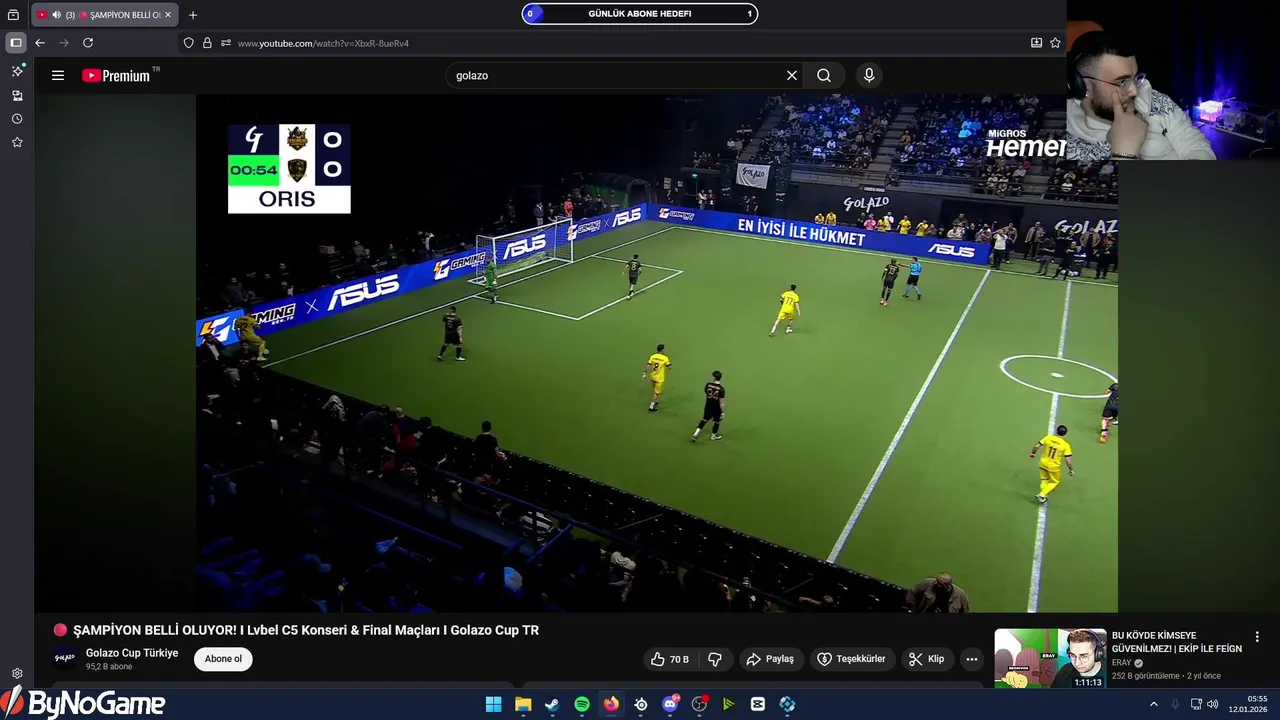The height and width of the screenshot is (720, 1280).
Task: Open Discord from the taskbar
Action: coord(670,704)
